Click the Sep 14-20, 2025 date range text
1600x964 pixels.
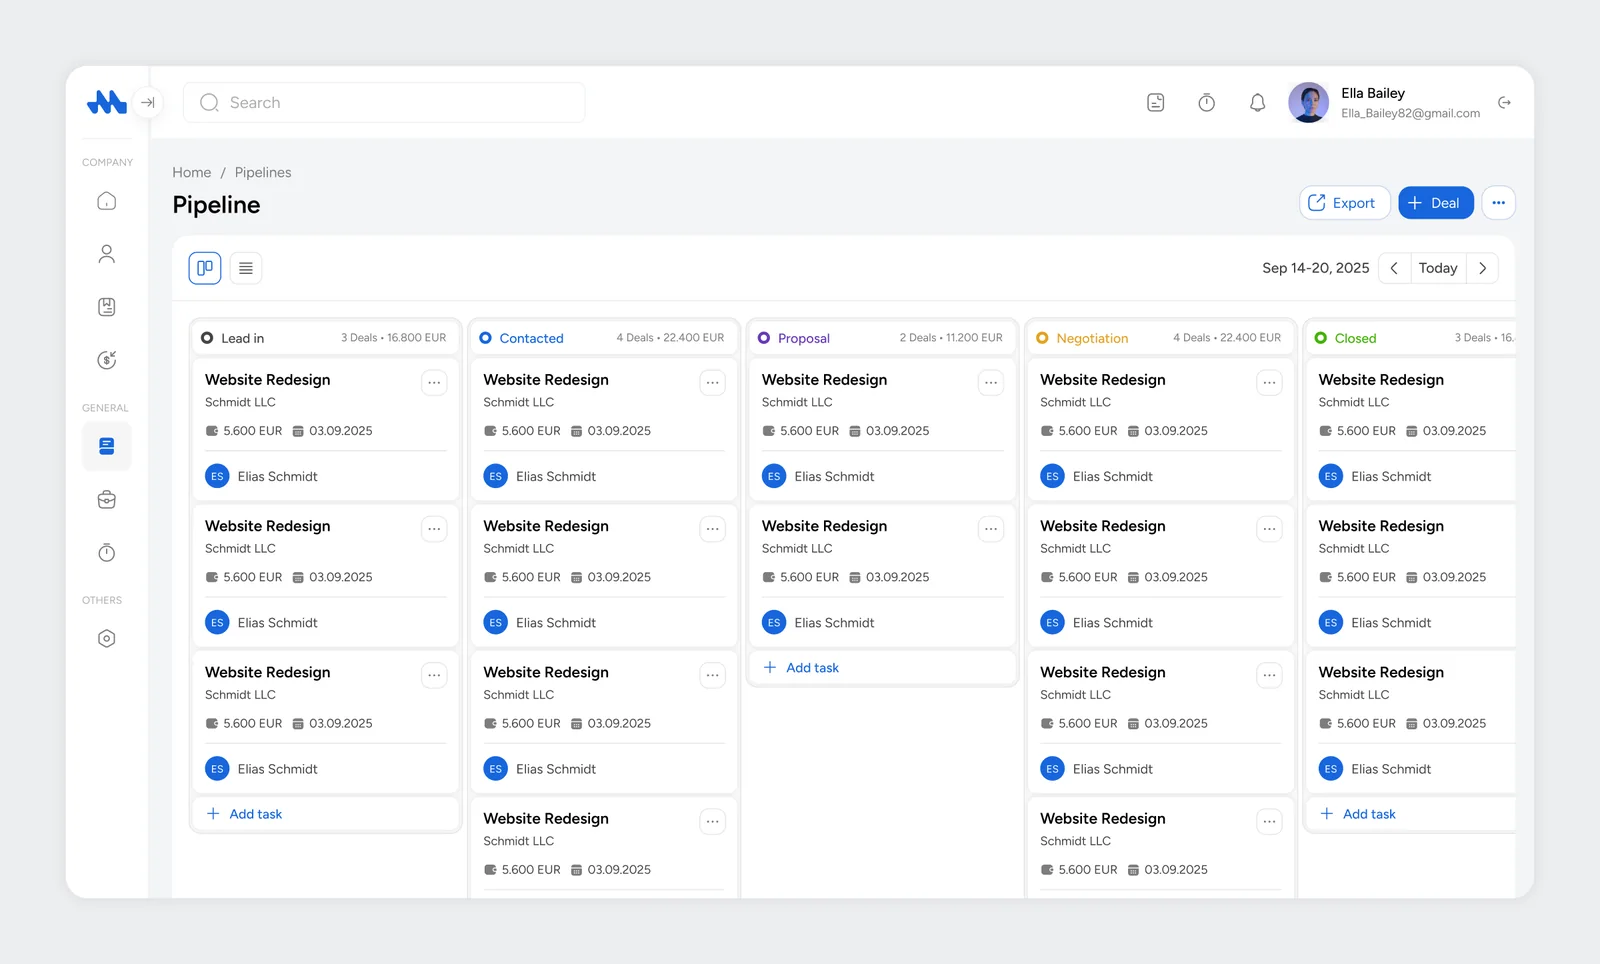(x=1315, y=268)
